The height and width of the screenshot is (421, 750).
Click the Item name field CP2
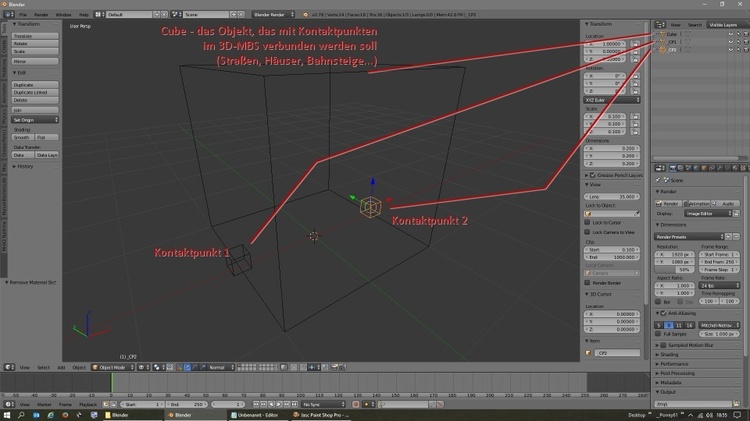pos(617,353)
